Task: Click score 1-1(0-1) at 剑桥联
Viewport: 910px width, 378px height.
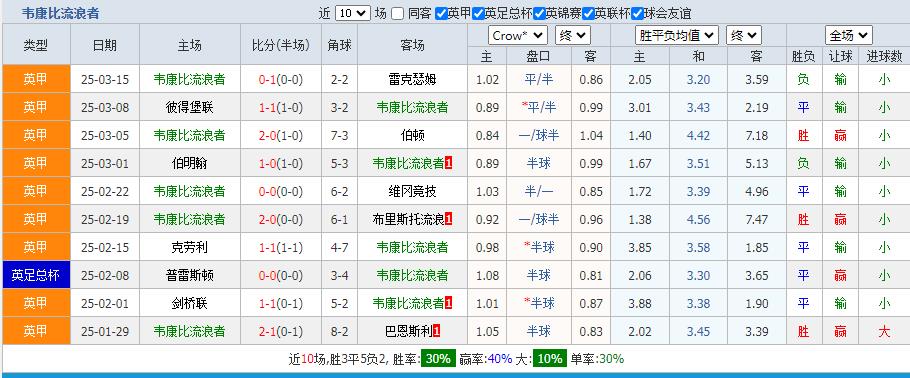Action: point(281,303)
